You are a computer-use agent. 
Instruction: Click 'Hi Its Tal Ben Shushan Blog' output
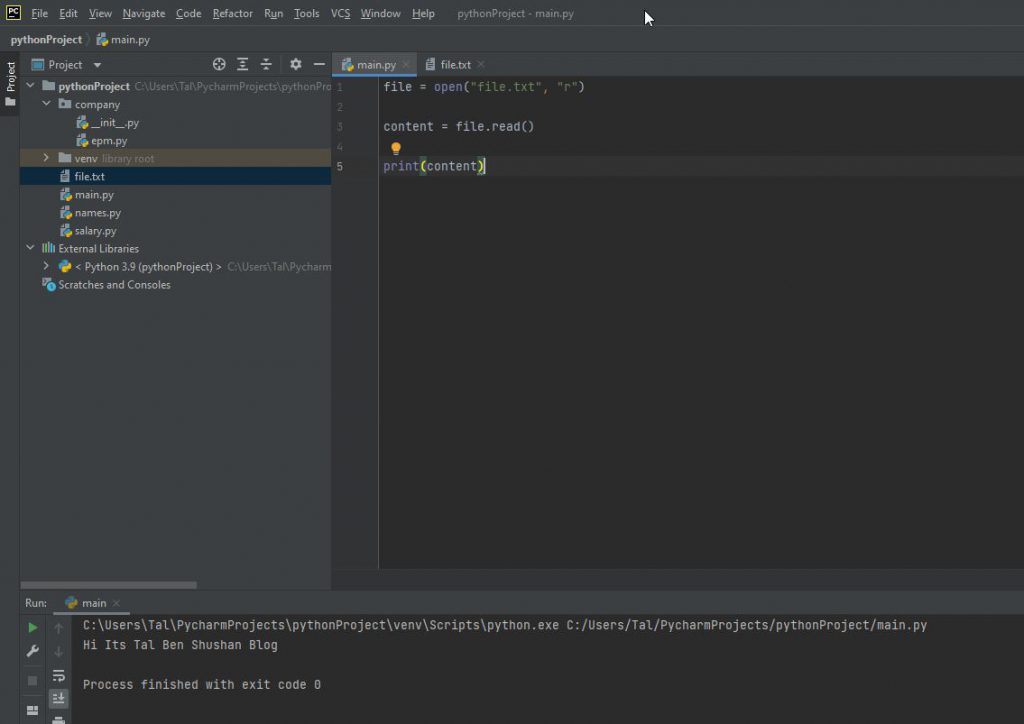pyautogui.click(x=180, y=645)
